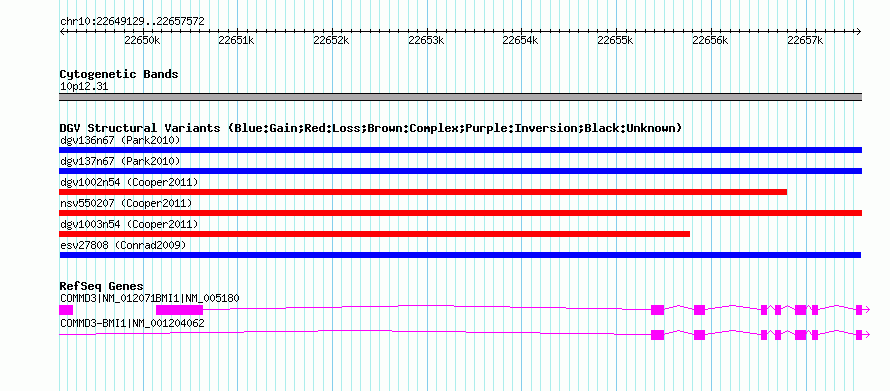Viewport: 890px width, 391px height.
Task: Click the dgv1003n54 (Cooper2011) label
Action: tap(129, 225)
